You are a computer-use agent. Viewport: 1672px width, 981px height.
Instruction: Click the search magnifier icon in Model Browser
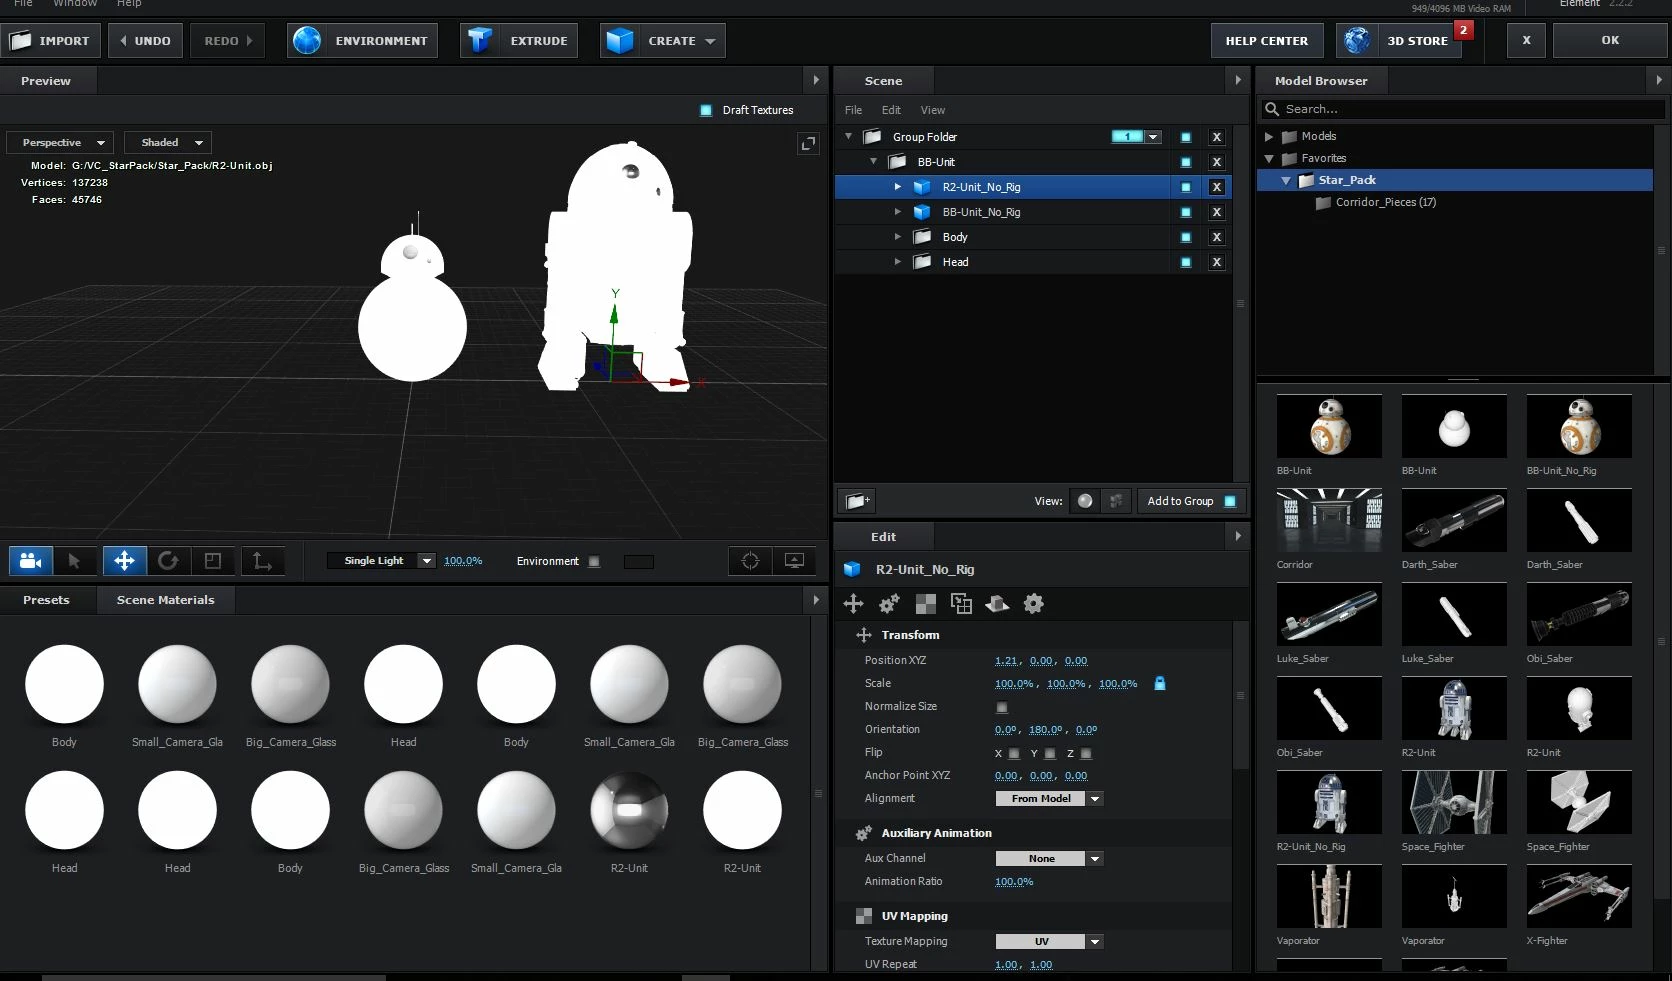click(1272, 109)
